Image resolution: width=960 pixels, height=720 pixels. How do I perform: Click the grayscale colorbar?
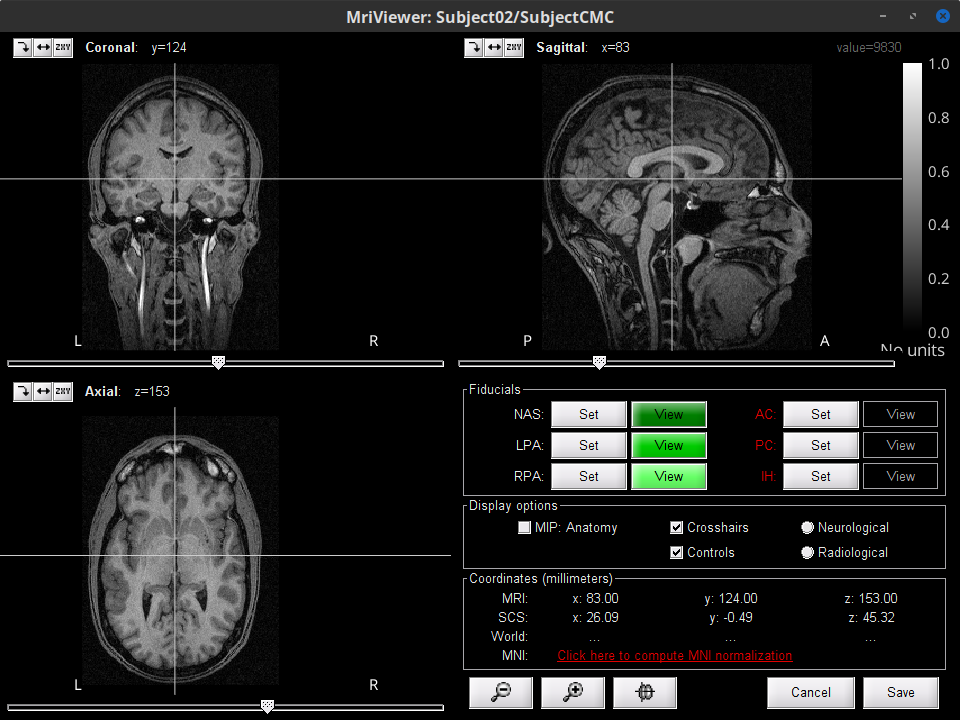coord(912,199)
